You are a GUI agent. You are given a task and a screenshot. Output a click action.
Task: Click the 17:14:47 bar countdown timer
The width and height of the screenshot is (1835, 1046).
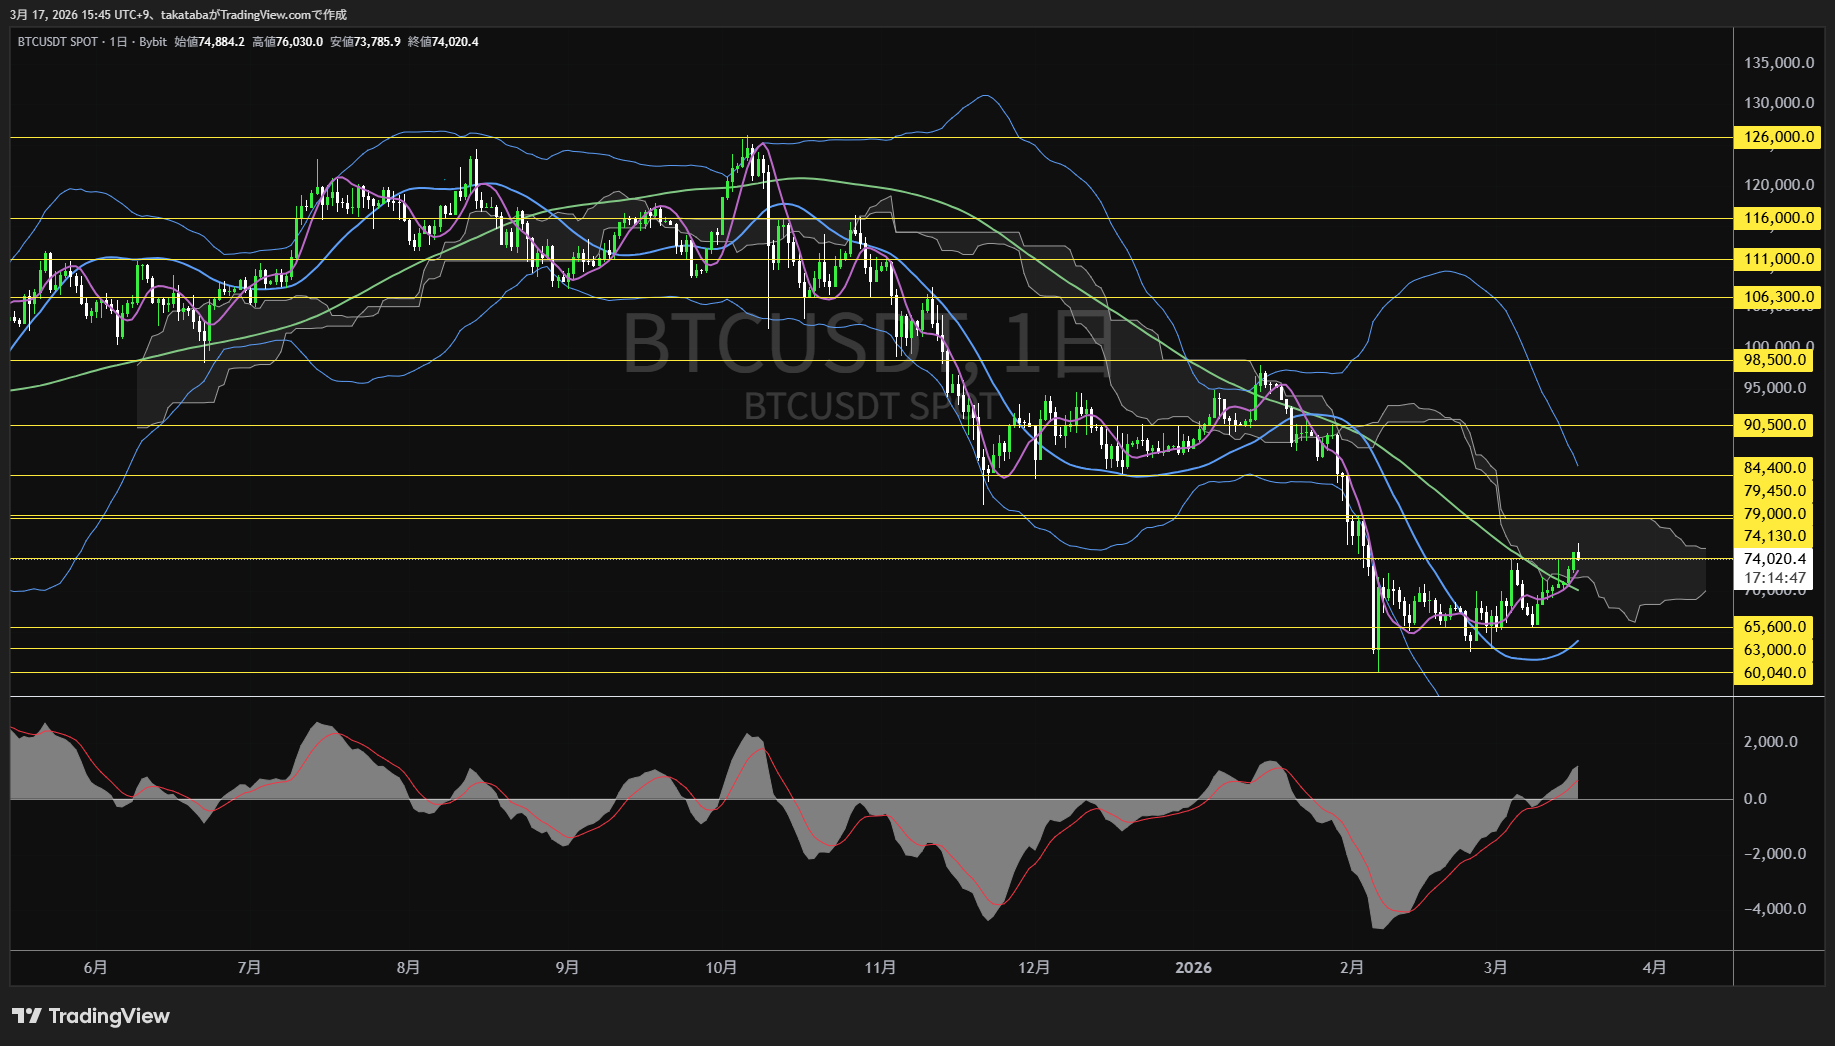tap(1775, 578)
